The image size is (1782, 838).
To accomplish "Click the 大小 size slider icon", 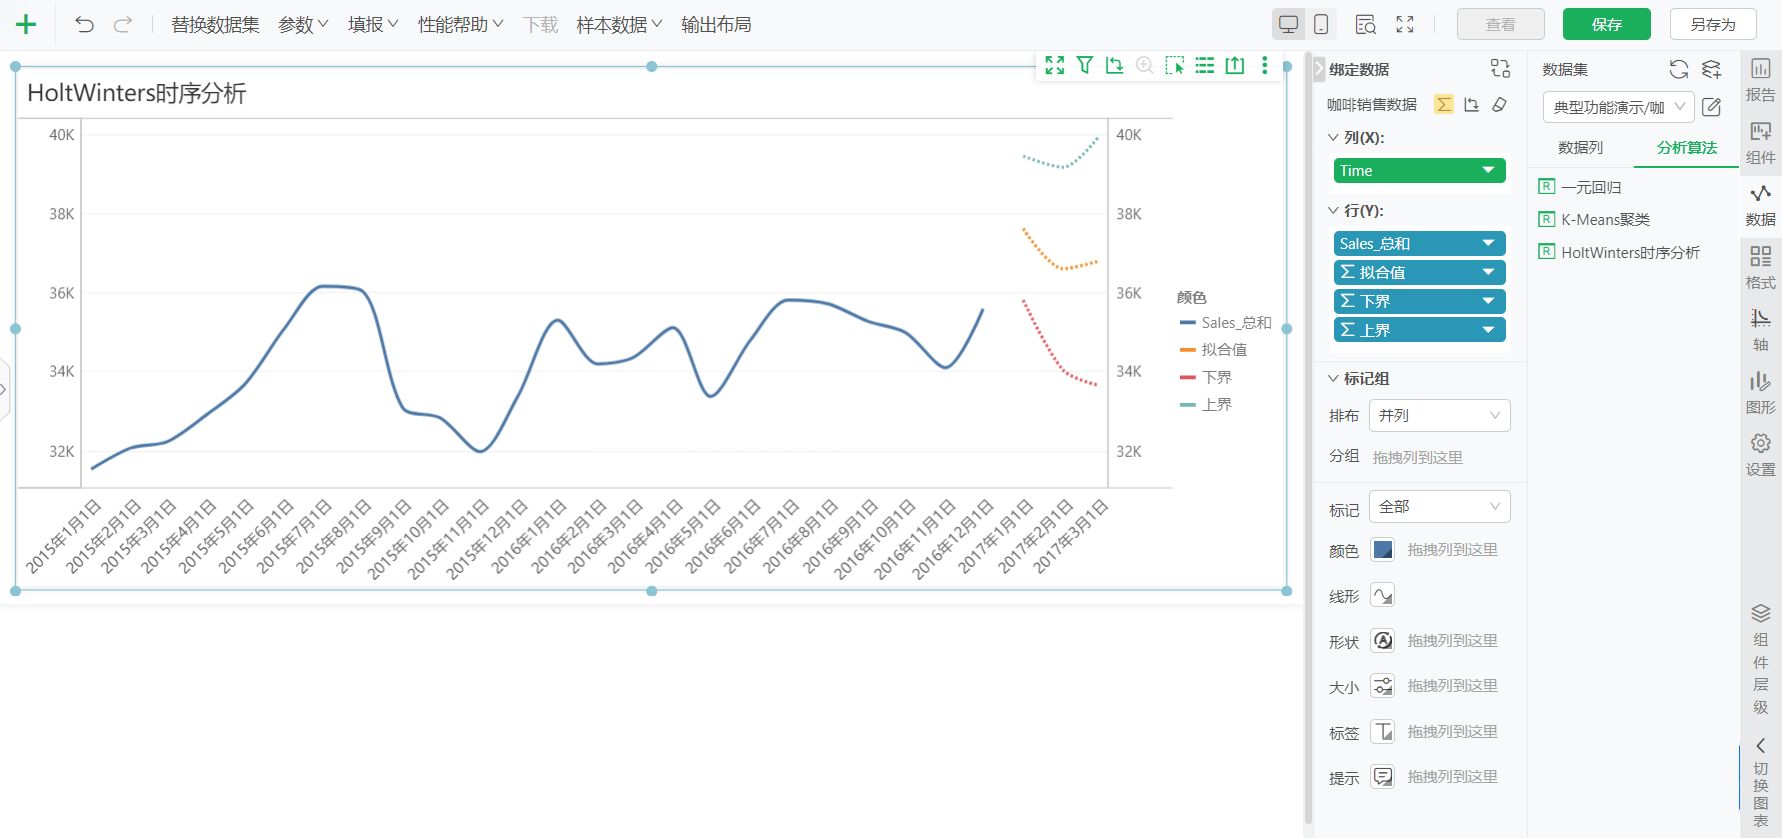I will coord(1383,686).
